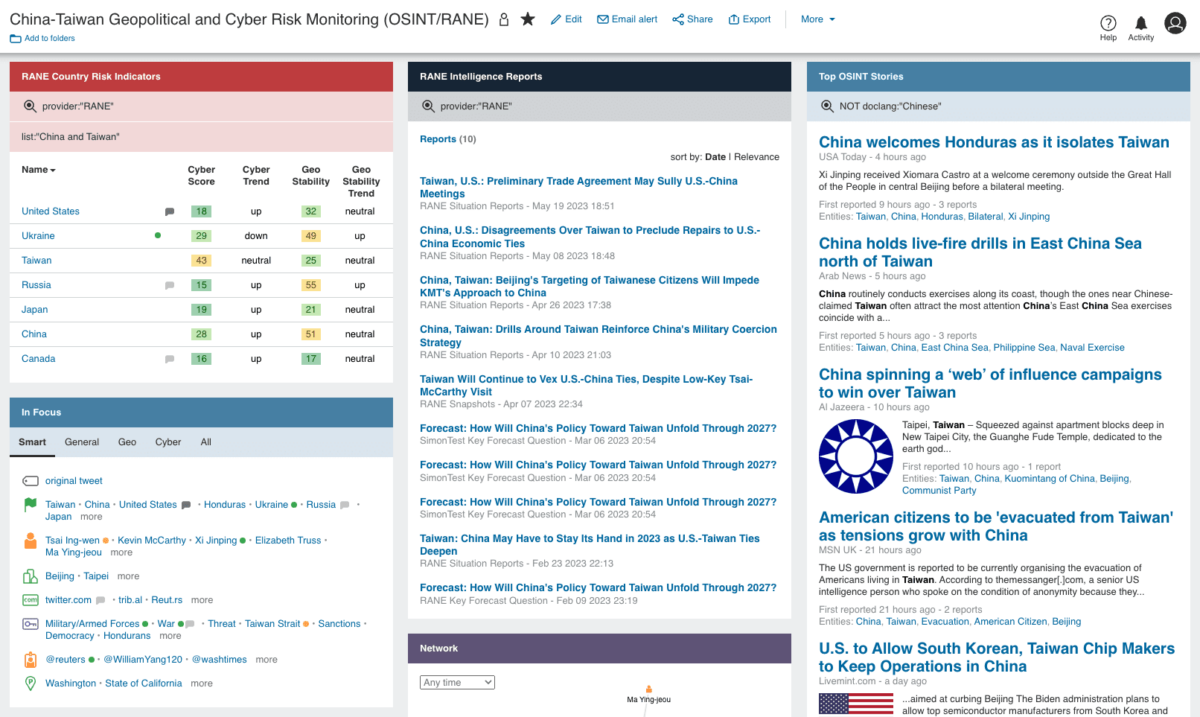Click Russia's Geo Stability value 55
This screenshot has height=717, width=1200.
(311, 285)
